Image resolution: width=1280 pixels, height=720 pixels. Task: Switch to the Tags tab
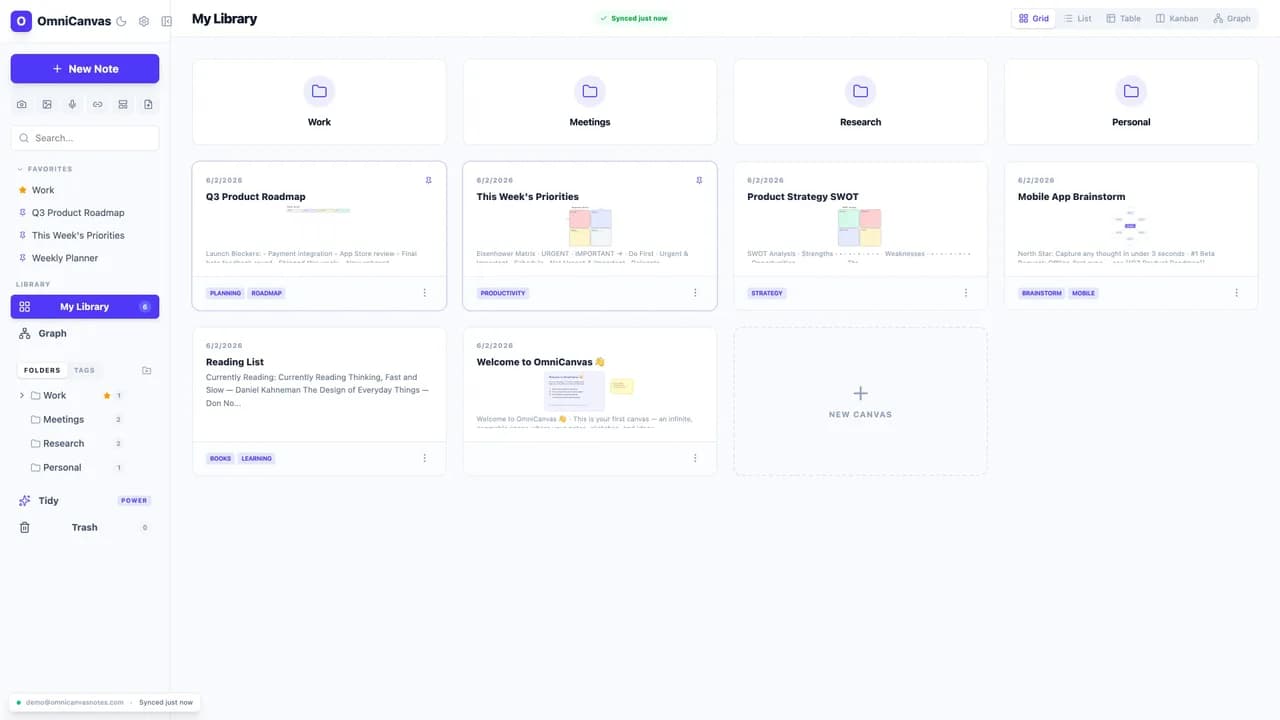84,370
